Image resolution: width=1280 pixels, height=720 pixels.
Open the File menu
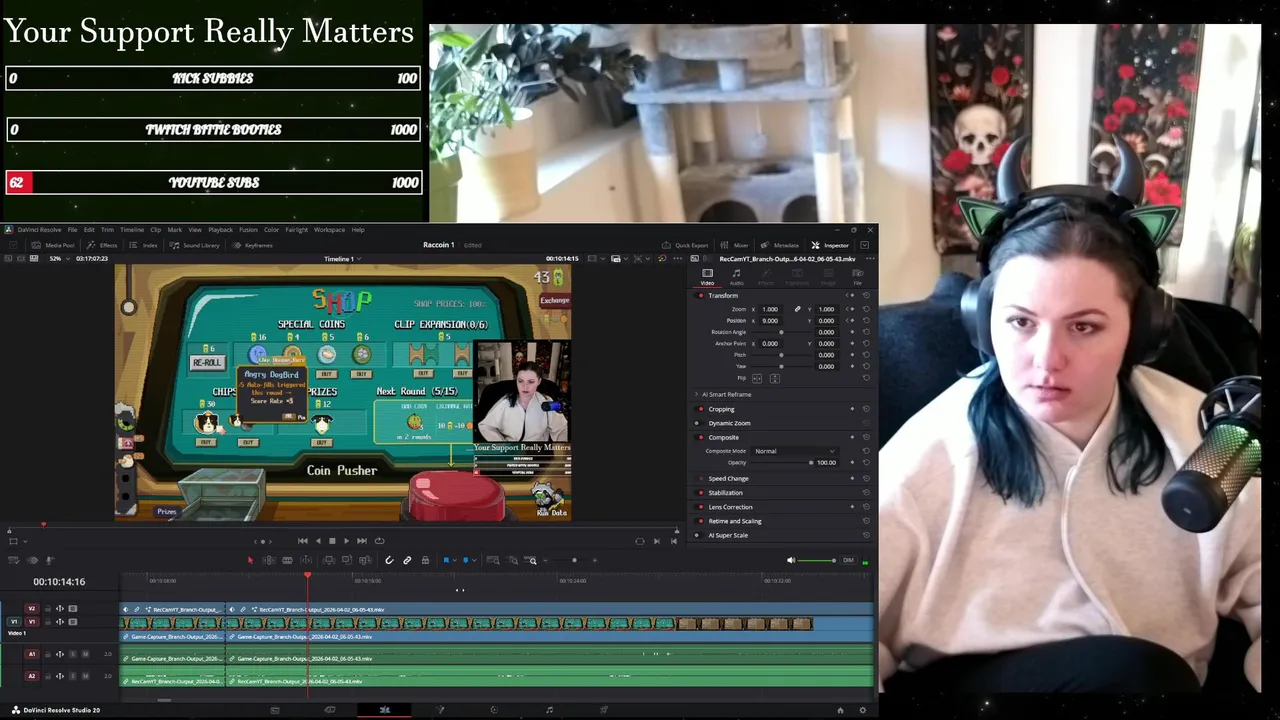point(72,230)
